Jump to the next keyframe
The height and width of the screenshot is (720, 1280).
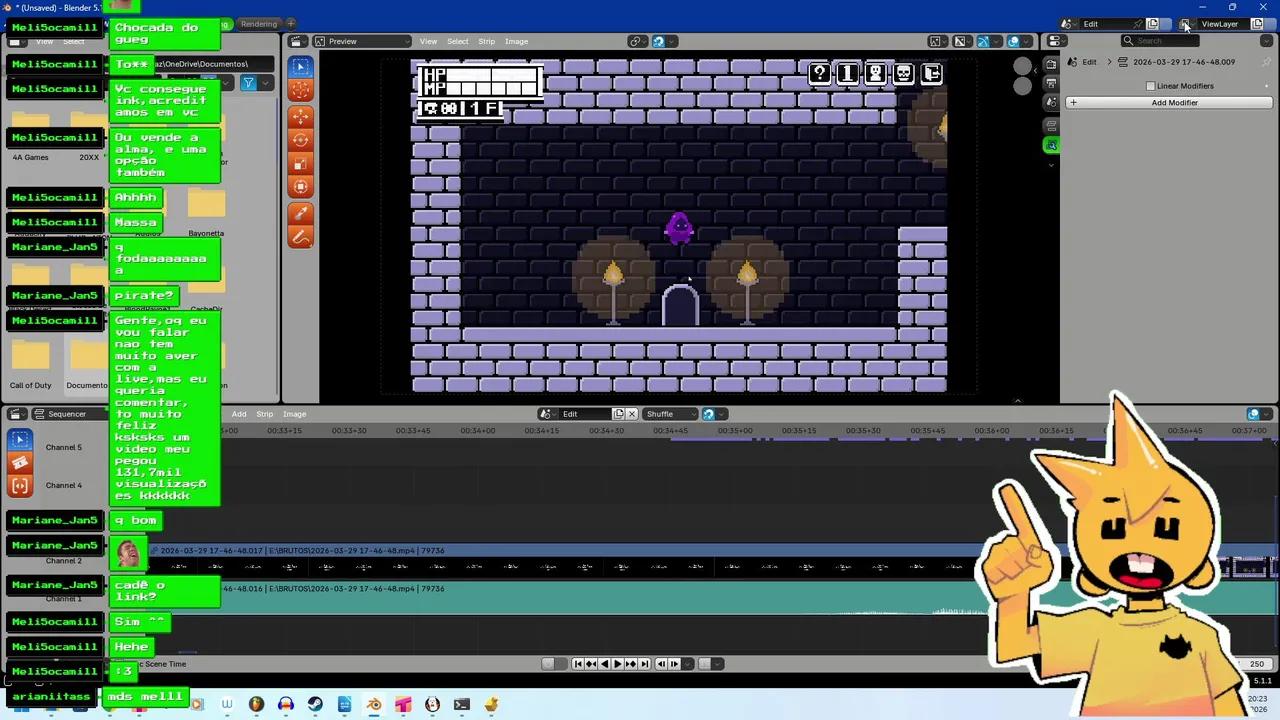click(631, 663)
